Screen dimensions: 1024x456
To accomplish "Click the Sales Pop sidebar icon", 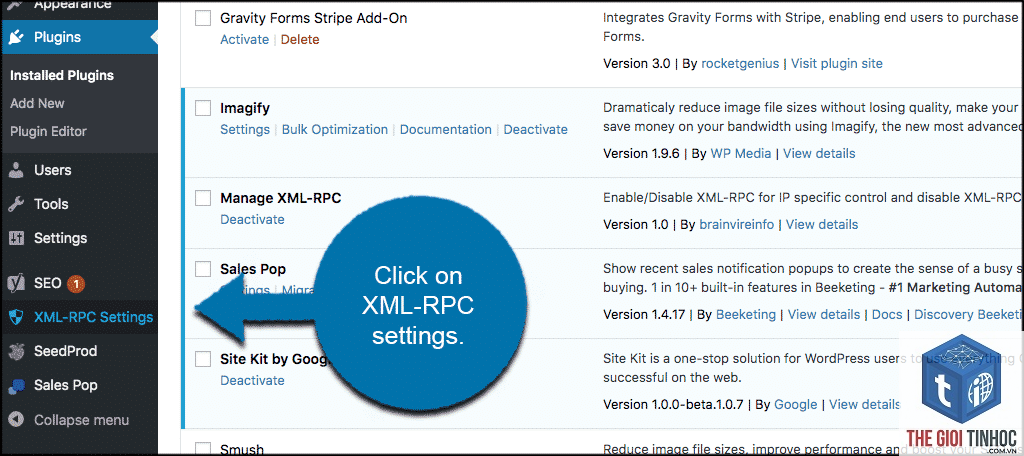I will click(x=16, y=385).
